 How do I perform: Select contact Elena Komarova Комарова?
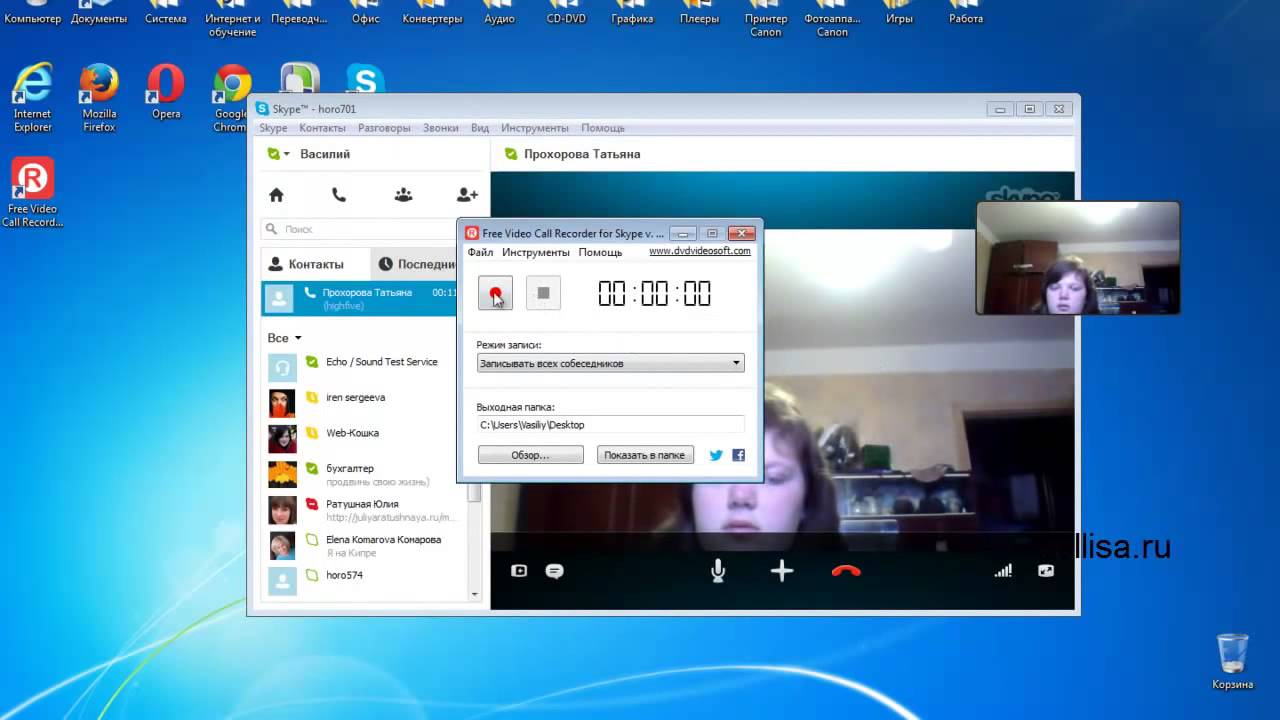(x=364, y=545)
